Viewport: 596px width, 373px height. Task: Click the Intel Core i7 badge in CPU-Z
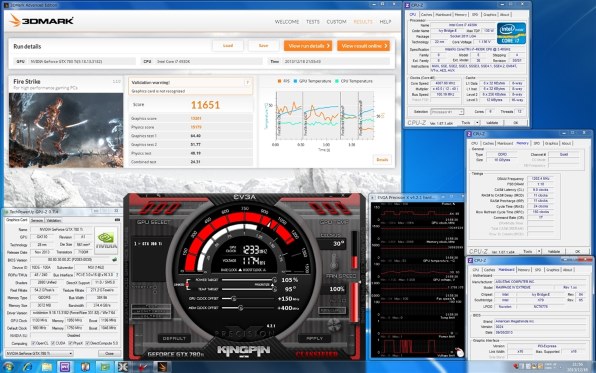pos(511,33)
